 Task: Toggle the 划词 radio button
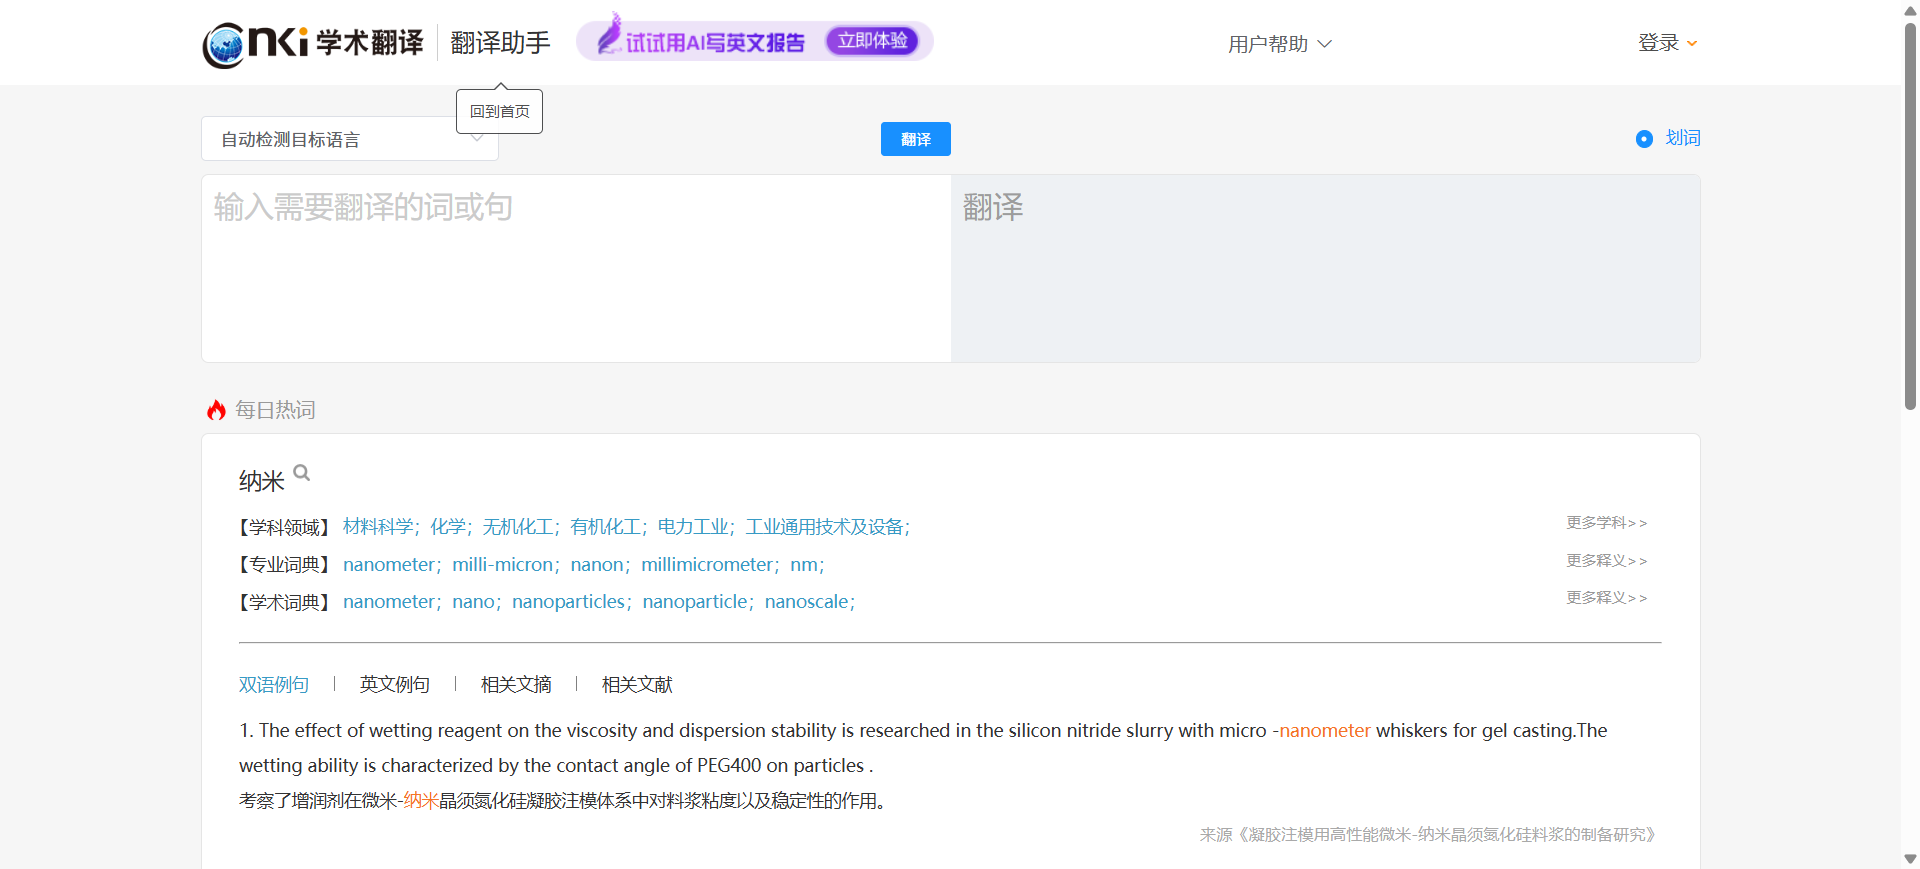pos(1644,139)
